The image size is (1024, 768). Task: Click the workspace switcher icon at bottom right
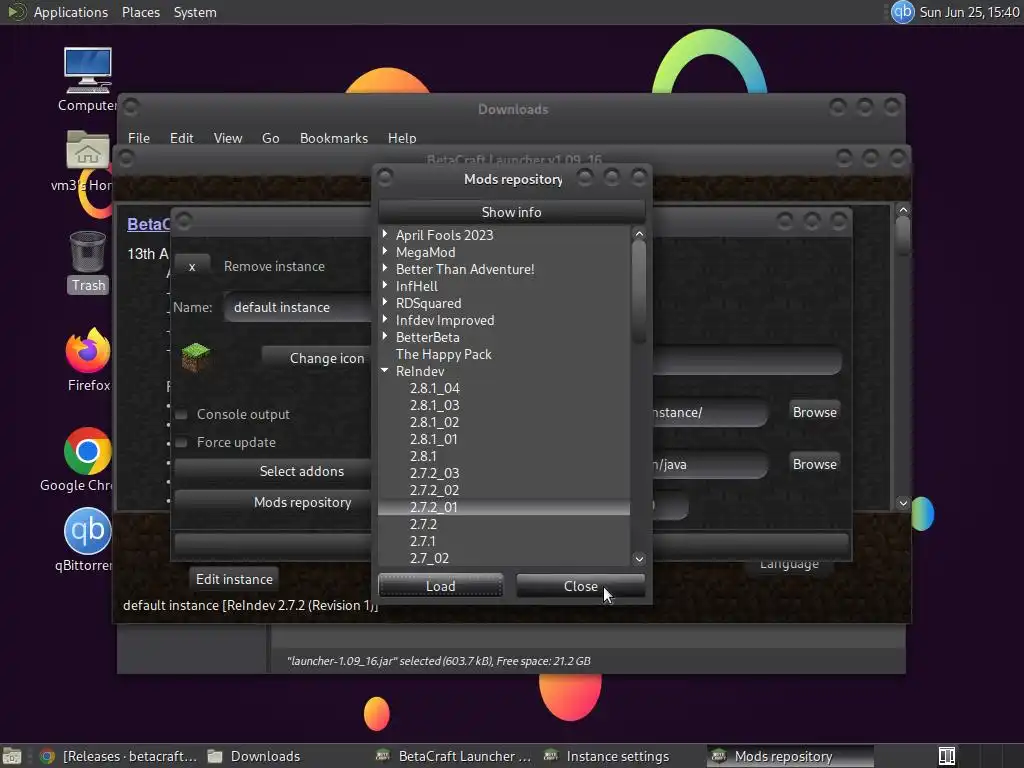(x=947, y=756)
